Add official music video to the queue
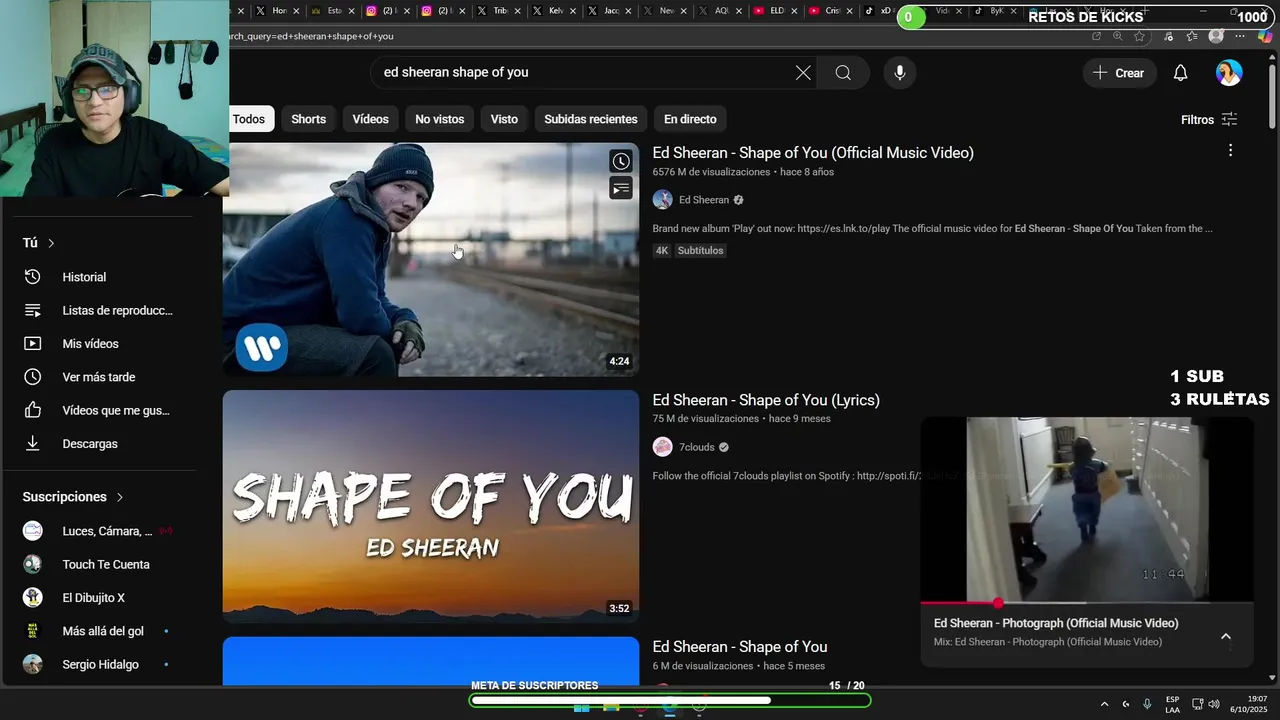 621,187
